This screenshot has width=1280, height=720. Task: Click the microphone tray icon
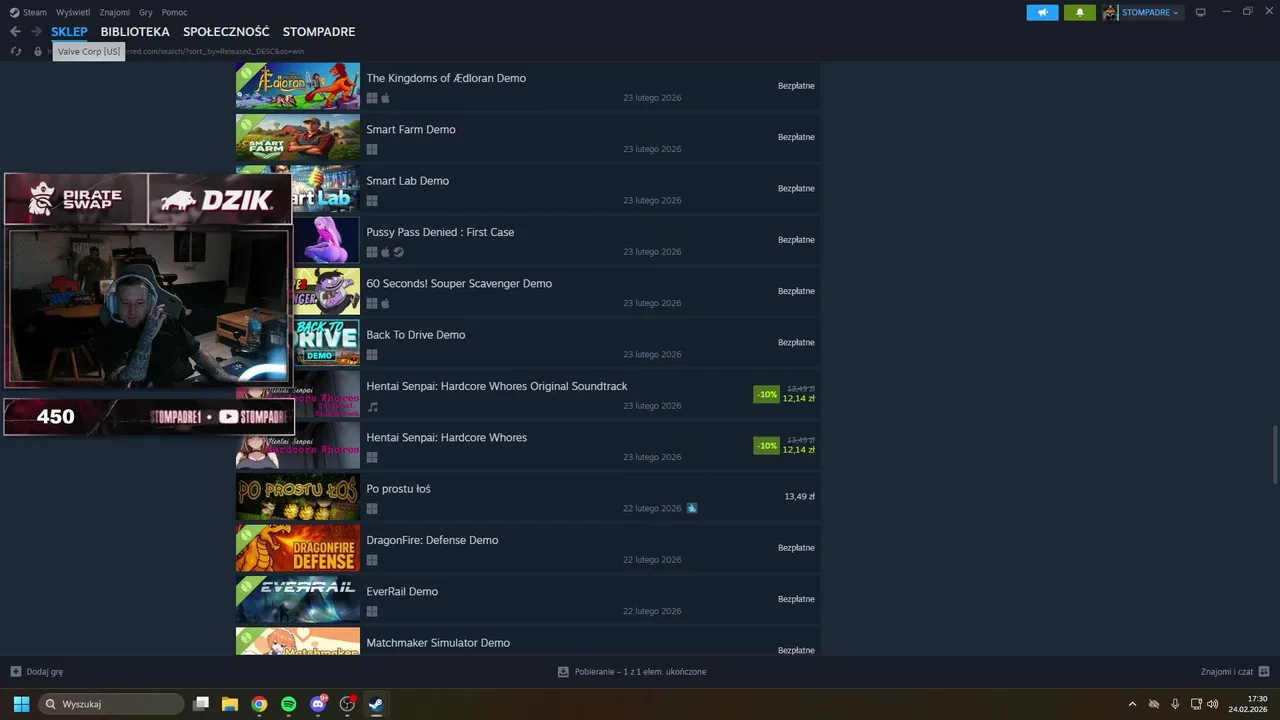point(1175,704)
